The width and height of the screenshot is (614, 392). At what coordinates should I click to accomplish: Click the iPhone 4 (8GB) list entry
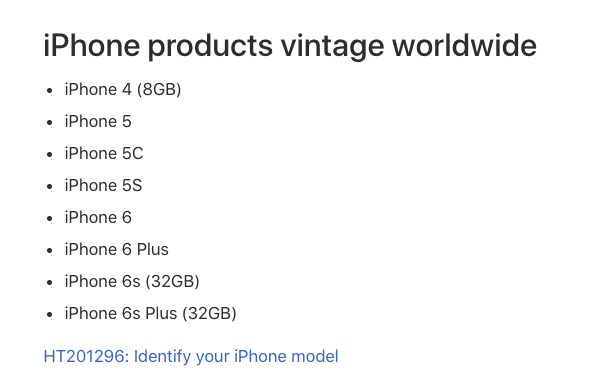point(123,90)
